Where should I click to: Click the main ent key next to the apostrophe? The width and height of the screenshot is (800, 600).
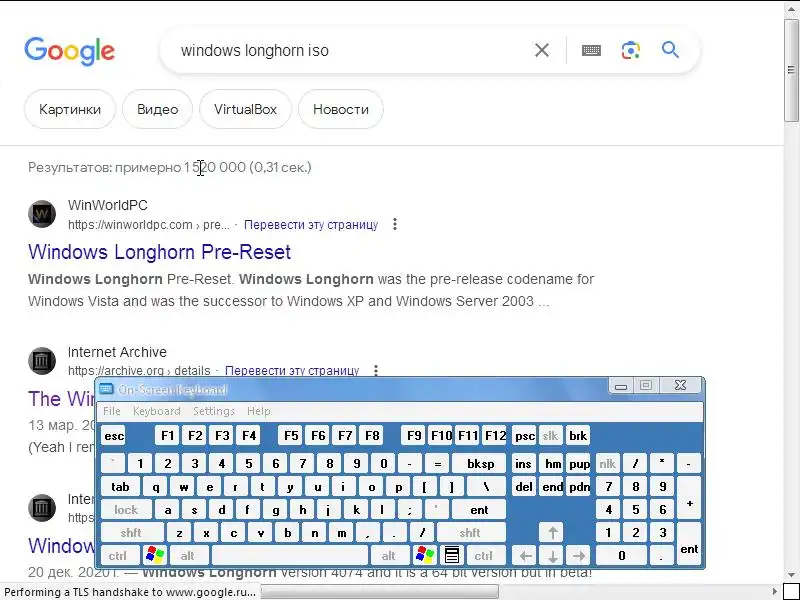[x=479, y=509]
